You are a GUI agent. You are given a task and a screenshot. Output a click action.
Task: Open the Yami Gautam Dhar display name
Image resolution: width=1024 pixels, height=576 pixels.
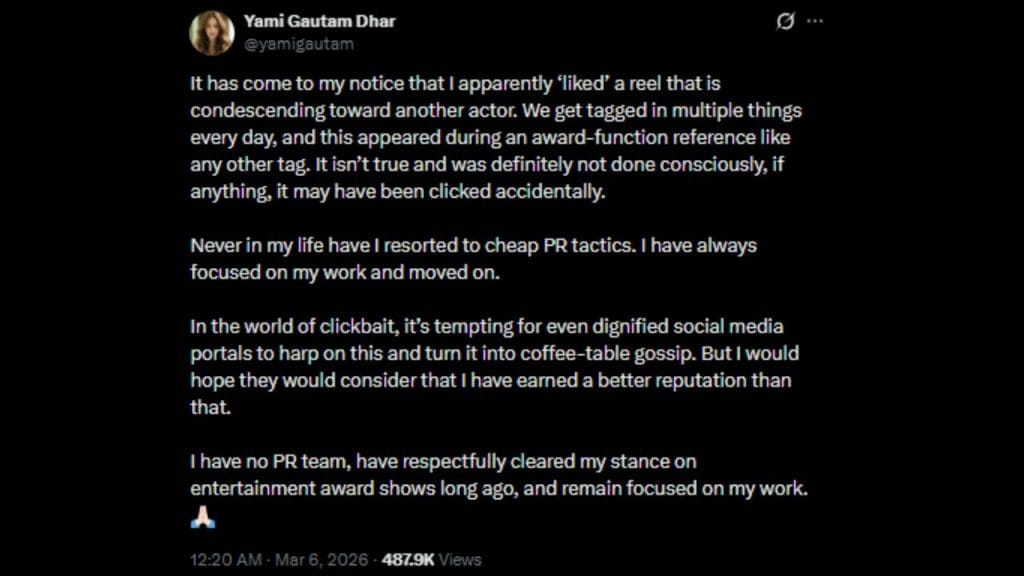tap(319, 21)
